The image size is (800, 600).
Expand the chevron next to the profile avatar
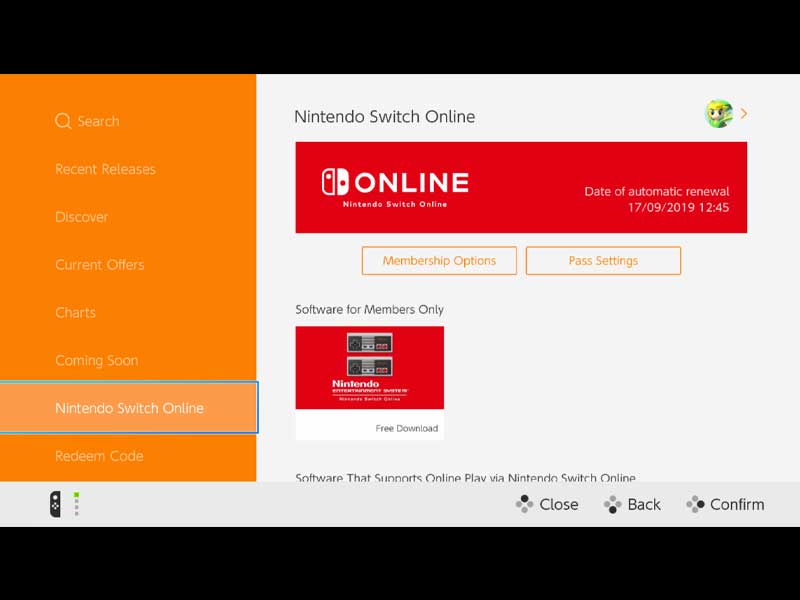click(x=744, y=114)
